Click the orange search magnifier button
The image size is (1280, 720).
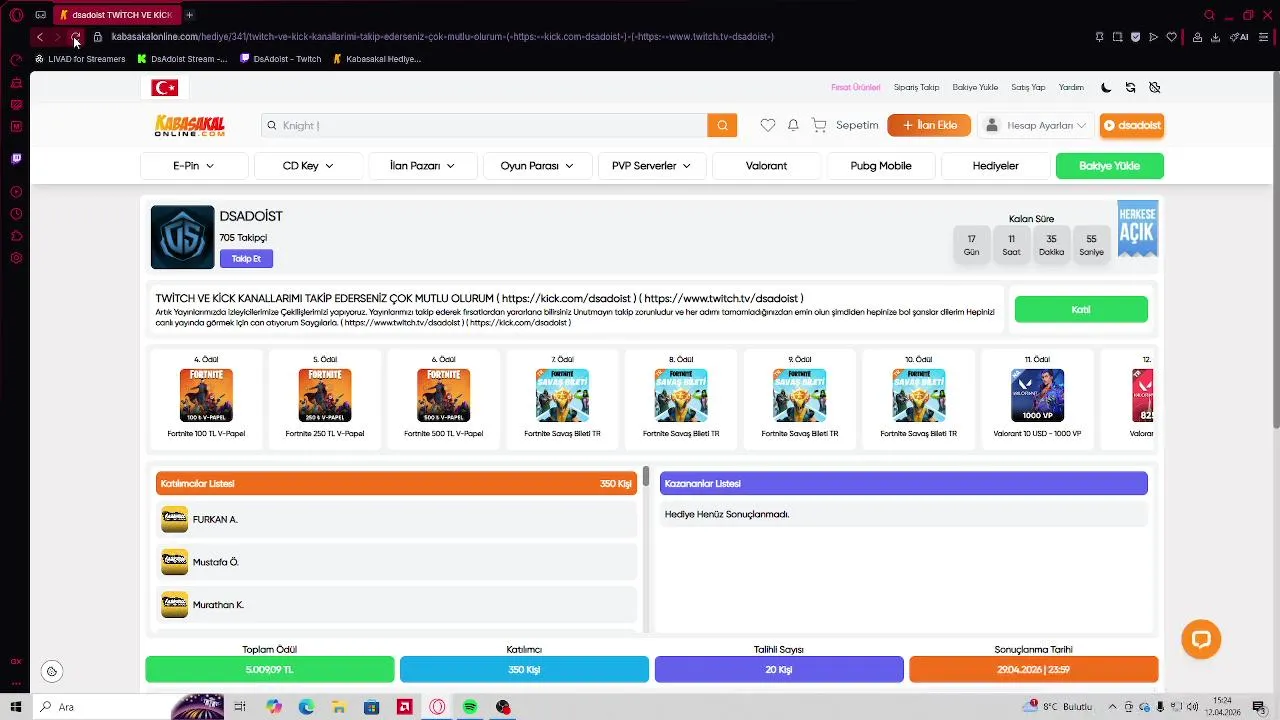(x=722, y=125)
